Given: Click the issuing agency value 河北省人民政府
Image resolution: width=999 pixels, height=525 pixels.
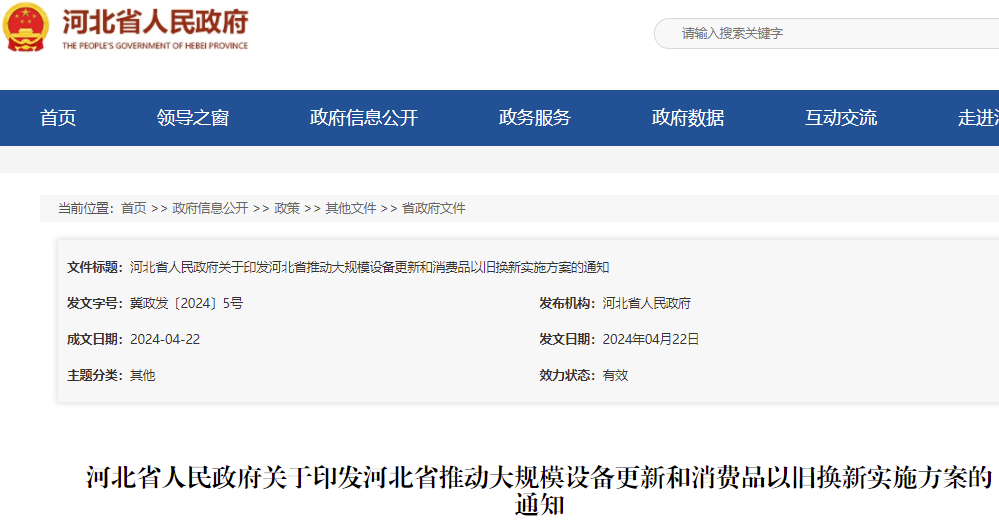Looking at the screenshot, I should tap(646, 303).
